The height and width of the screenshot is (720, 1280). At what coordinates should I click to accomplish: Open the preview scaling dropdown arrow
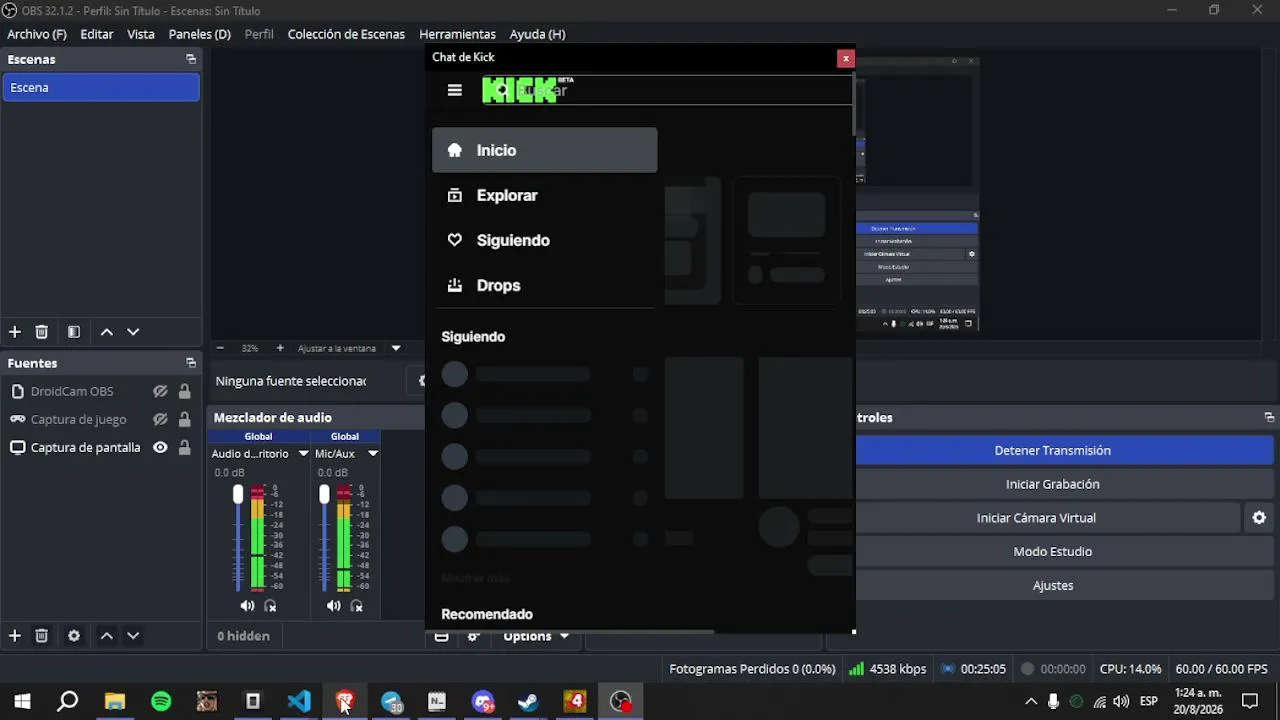[x=396, y=348]
